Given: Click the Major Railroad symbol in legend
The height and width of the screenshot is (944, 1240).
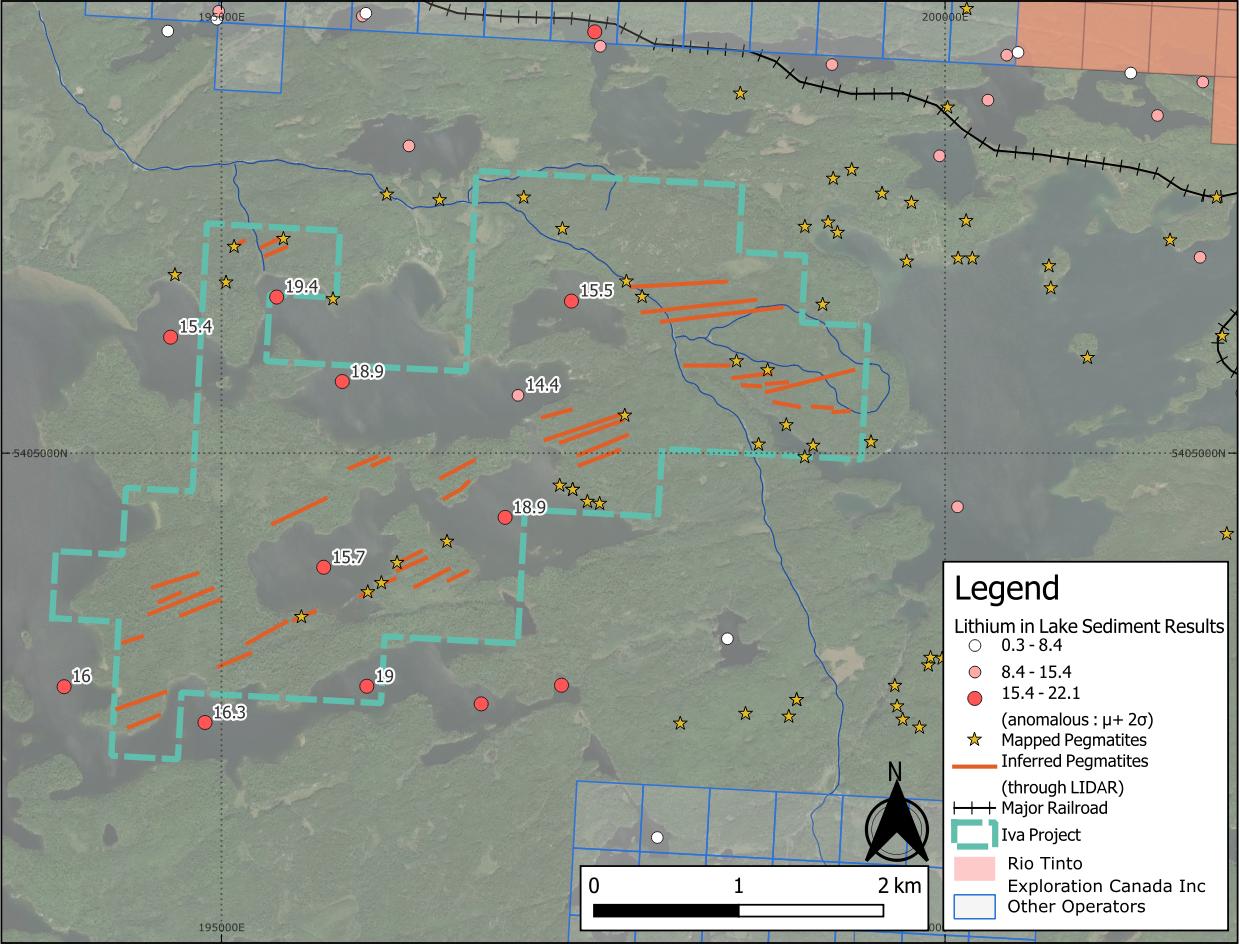Looking at the screenshot, I should 974,808.
